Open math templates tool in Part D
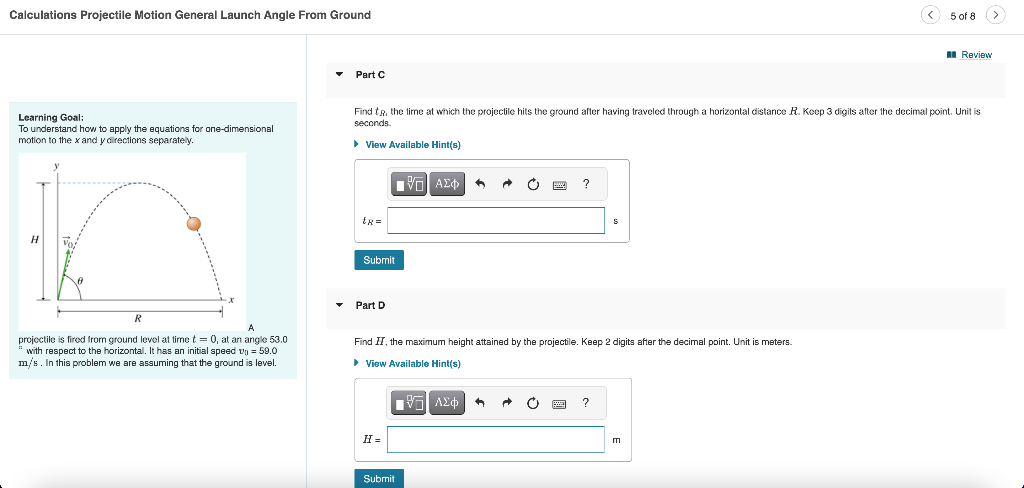 pos(409,402)
